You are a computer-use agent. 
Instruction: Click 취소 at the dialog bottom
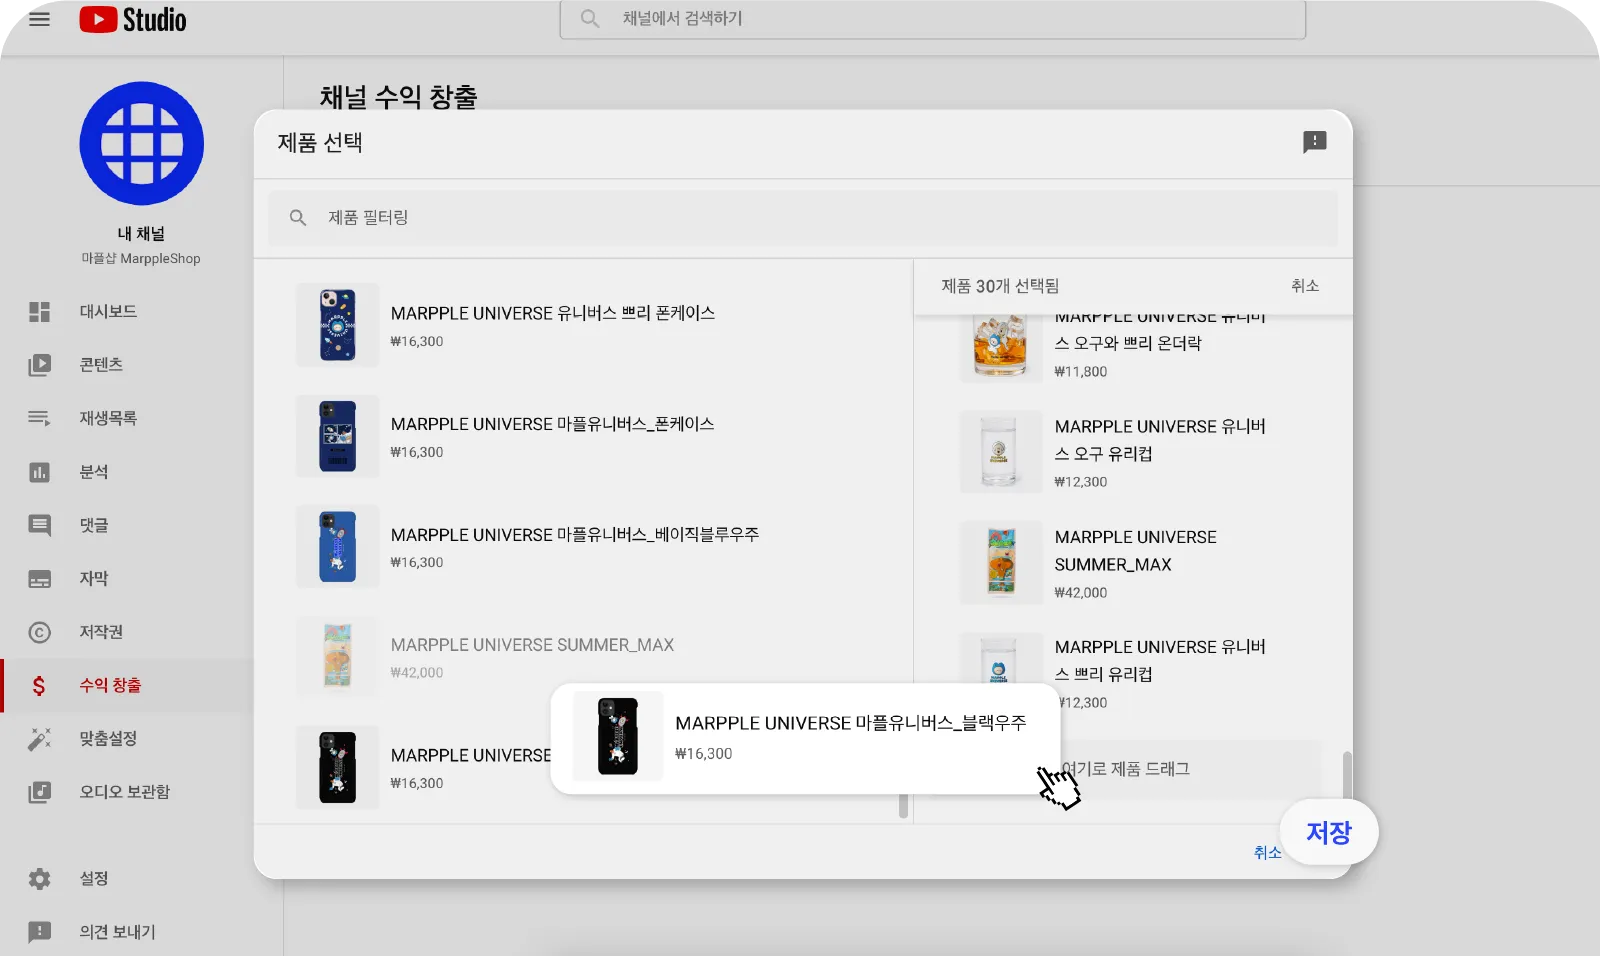click(1267, 852)
